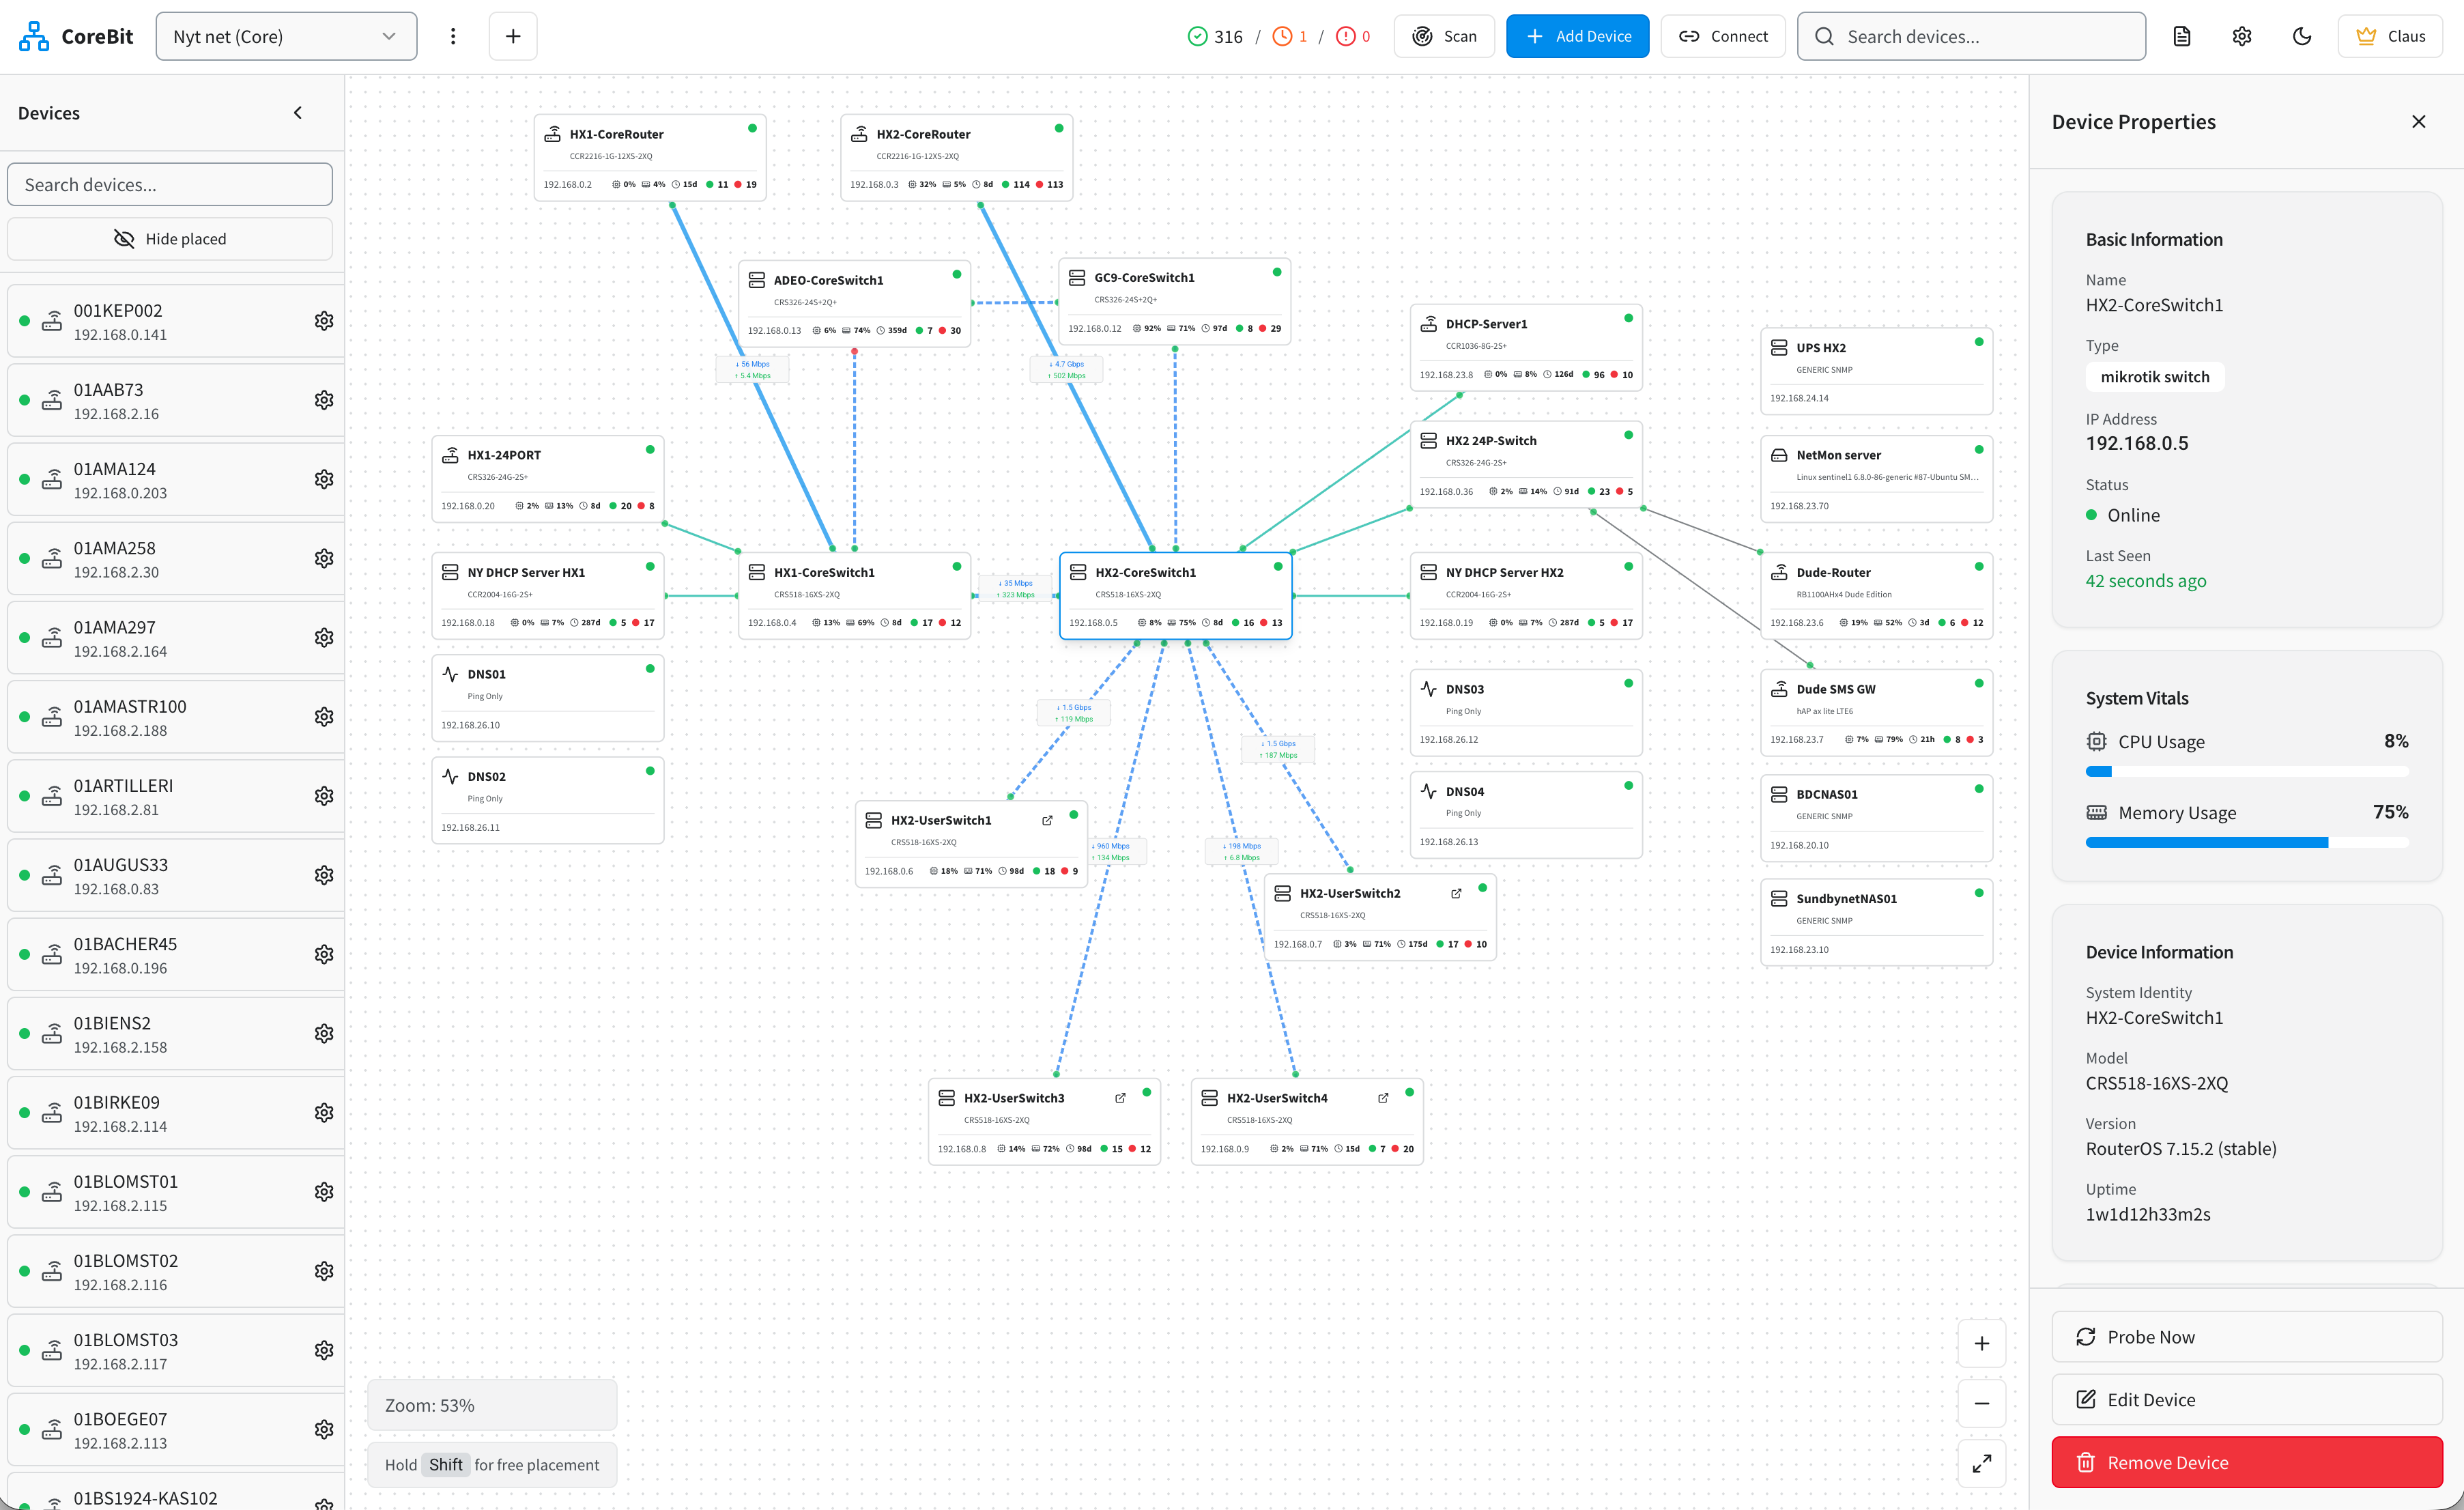The width and height of the screenshot is (2464, 1510).
Task: Click the canvas zoom out minus button
Action: [x=1981, y=1403]
